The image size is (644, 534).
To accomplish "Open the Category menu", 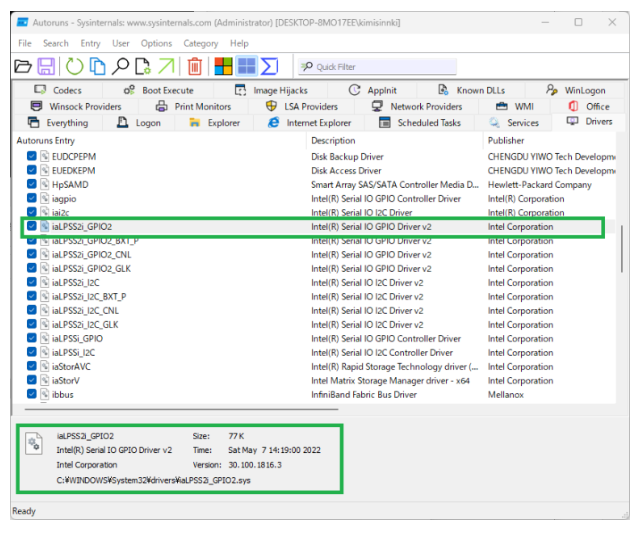I will click(201, 43).
